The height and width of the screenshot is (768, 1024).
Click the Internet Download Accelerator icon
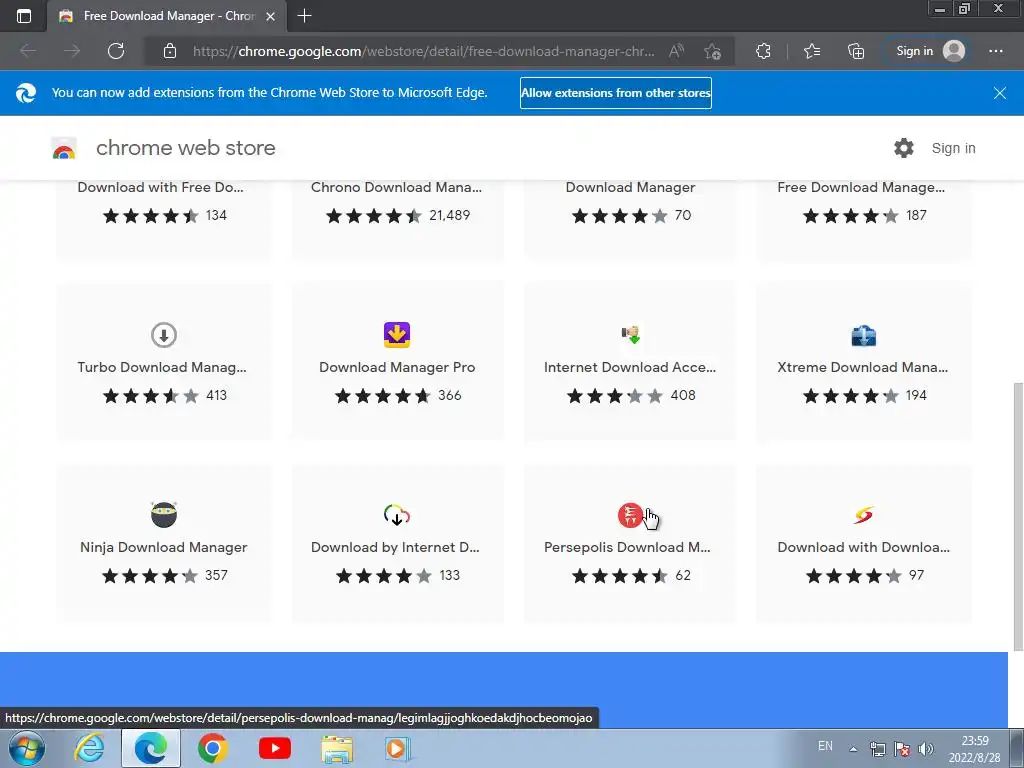(630, 335)
